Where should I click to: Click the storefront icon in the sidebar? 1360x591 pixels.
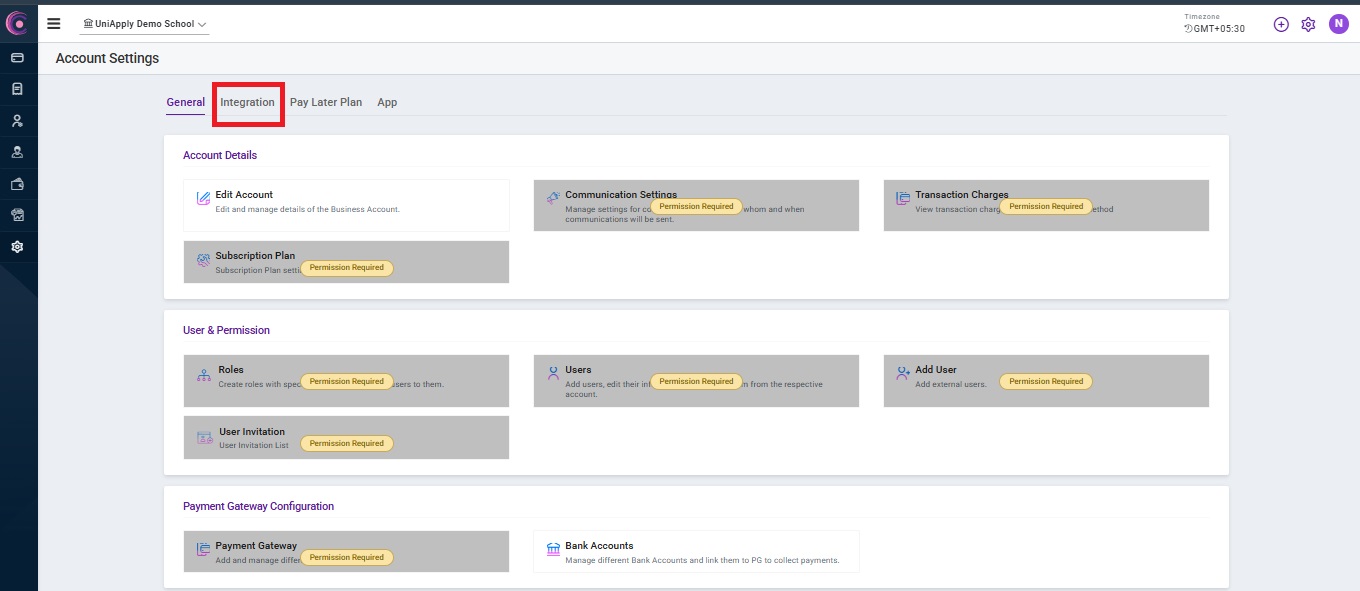(x=17, y=215)
